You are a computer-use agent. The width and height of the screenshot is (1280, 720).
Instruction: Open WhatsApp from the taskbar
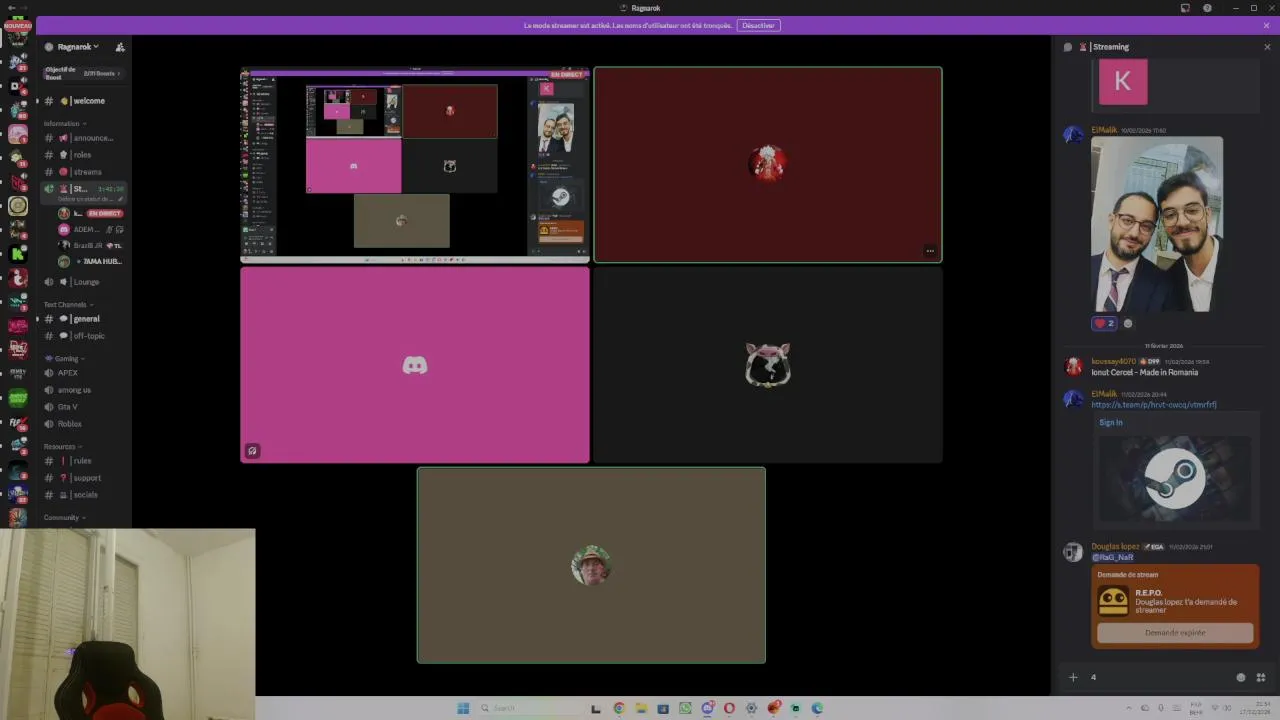coord(685,708)
